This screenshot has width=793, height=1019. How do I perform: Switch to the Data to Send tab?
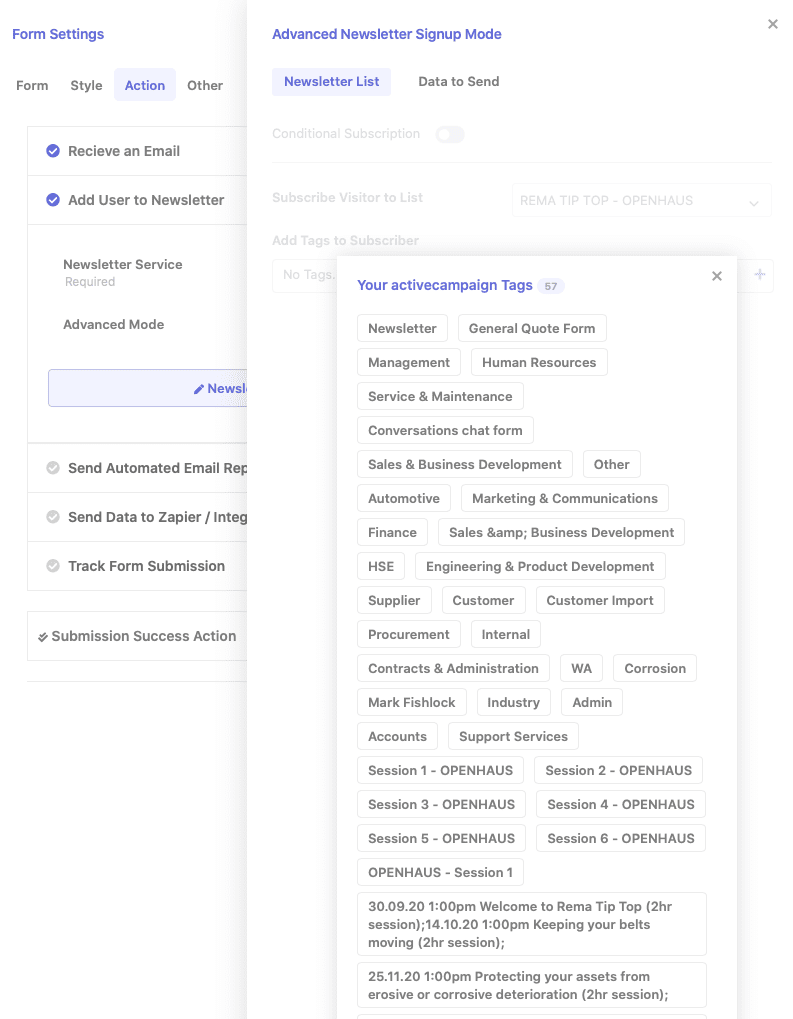[x=458, y=82]
